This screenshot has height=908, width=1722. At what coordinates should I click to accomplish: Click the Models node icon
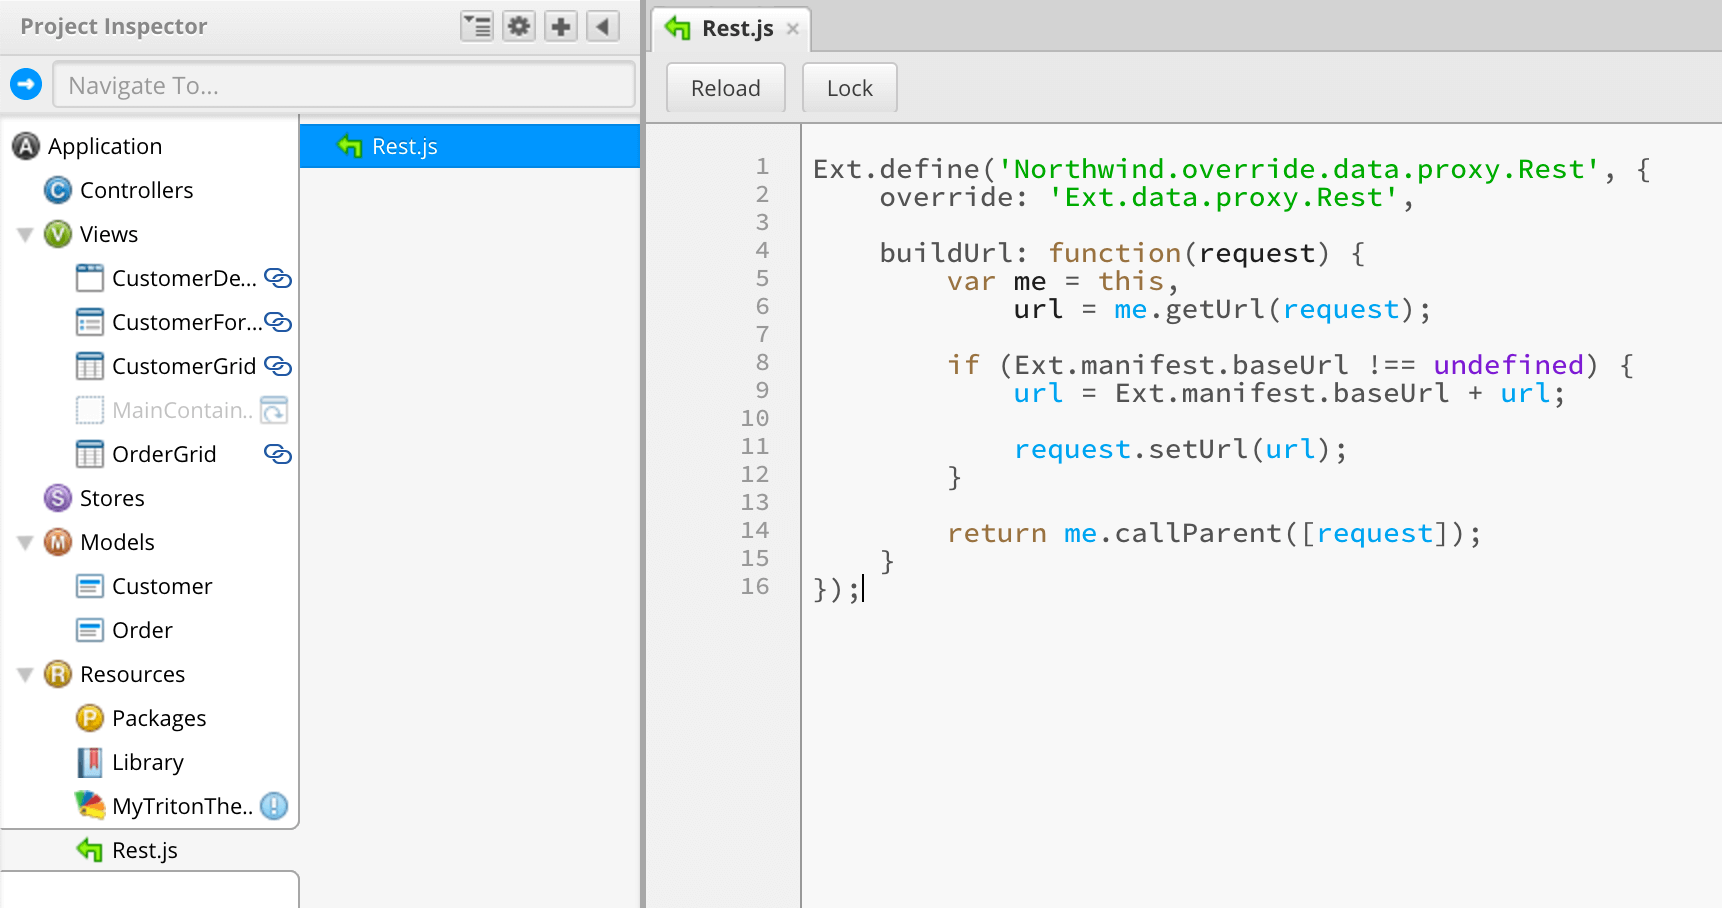(x=58, y=542)
